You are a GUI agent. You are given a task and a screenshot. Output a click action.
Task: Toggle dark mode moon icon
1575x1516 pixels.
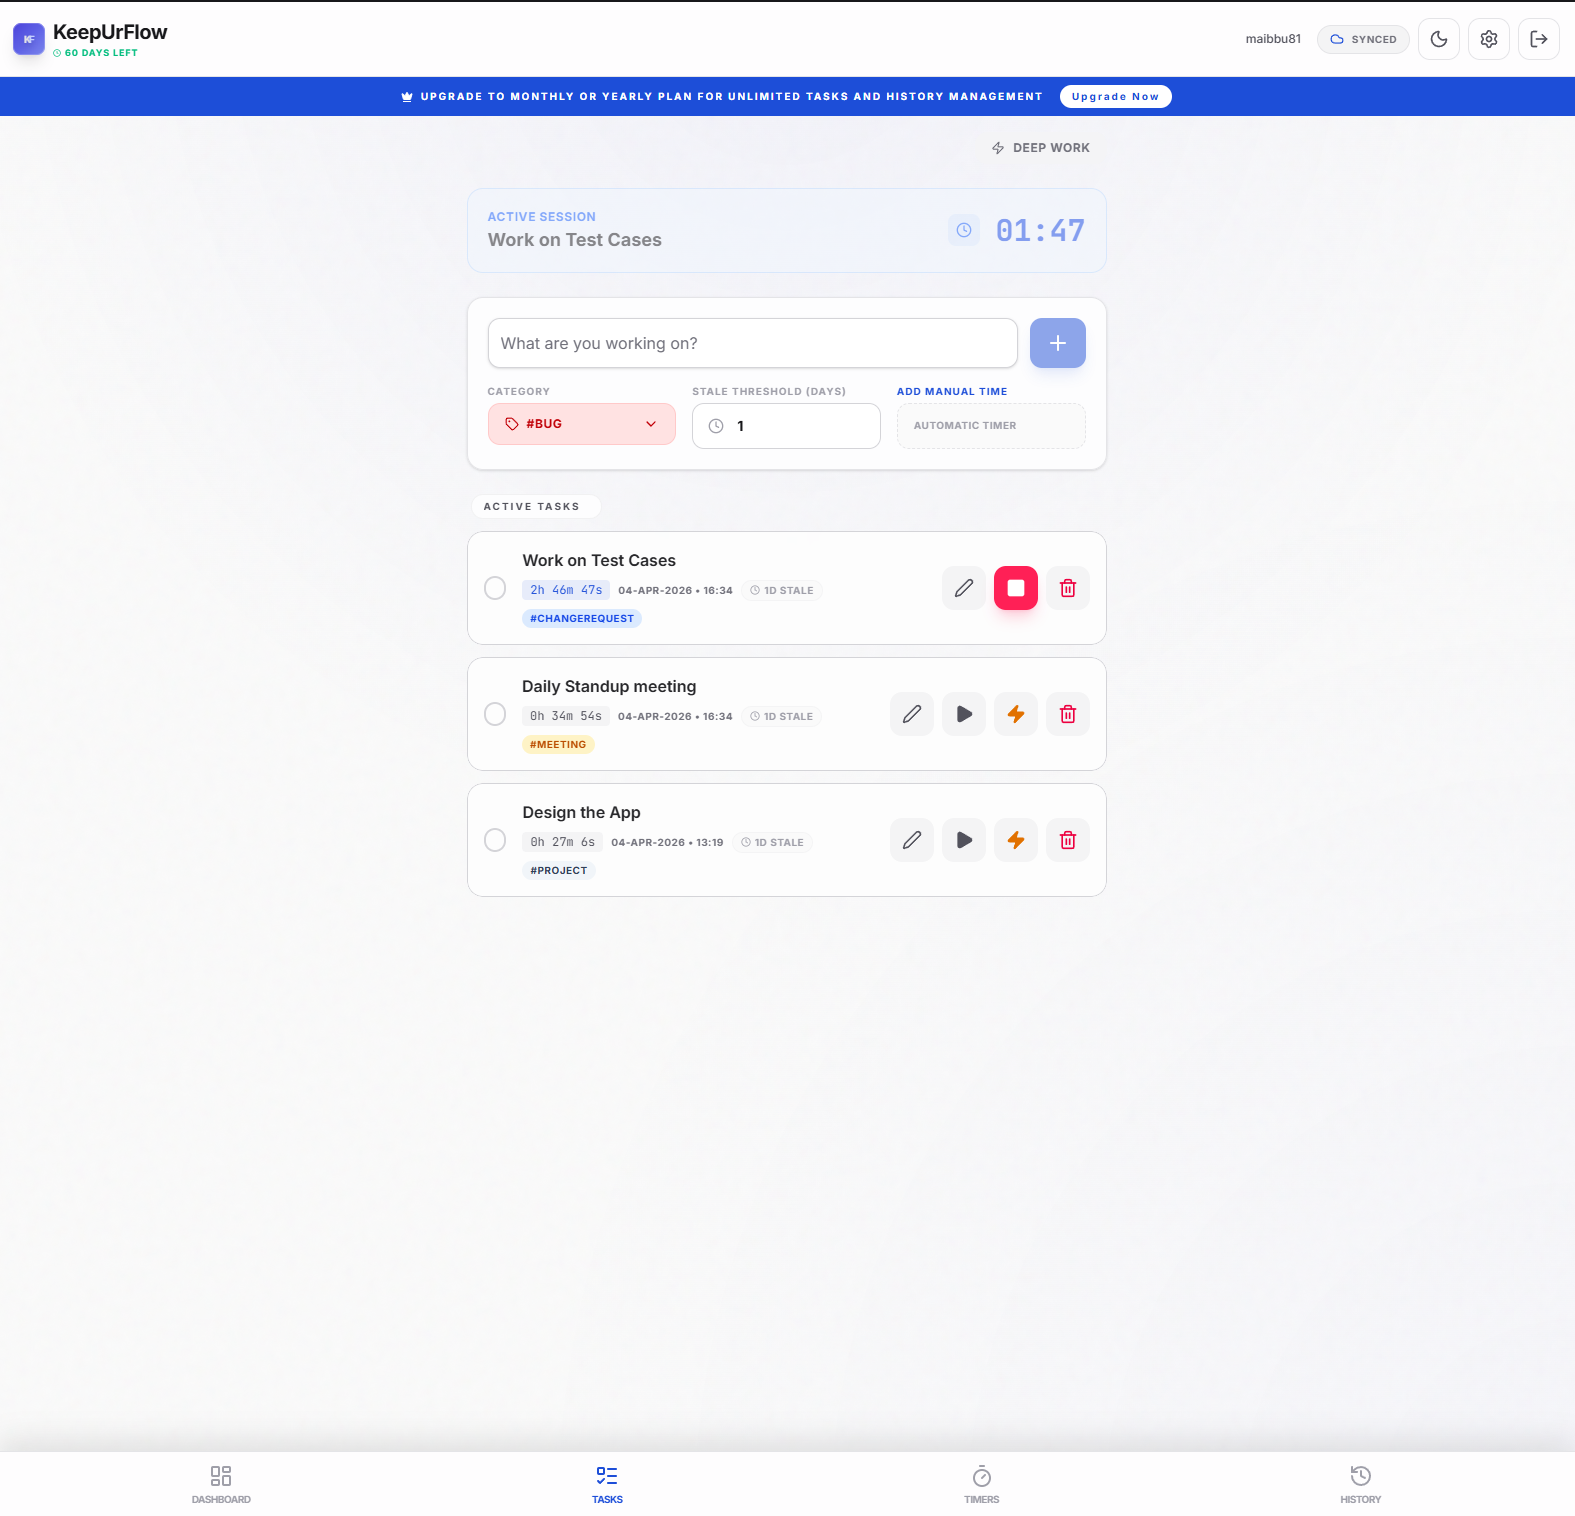click(1439, 39)
